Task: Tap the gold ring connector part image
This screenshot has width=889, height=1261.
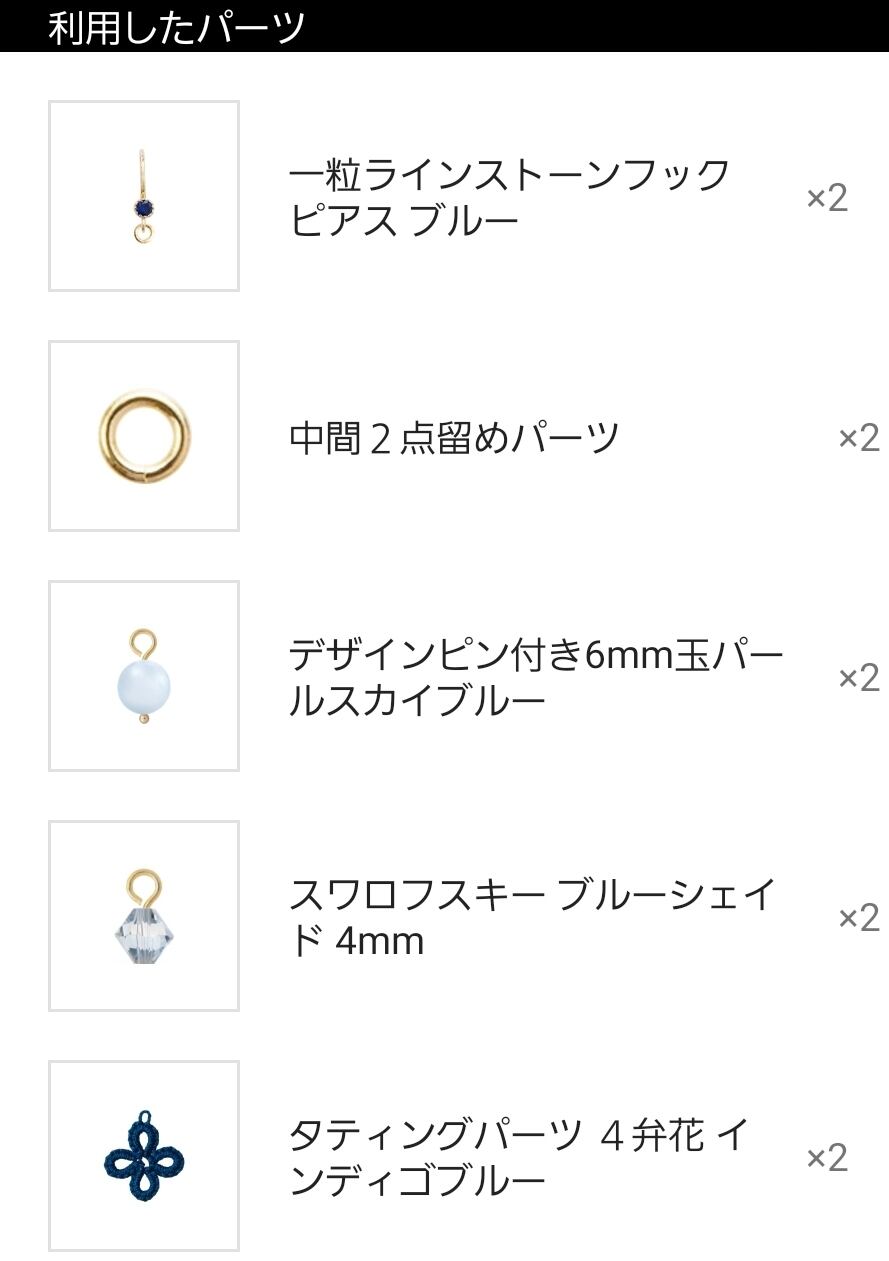Action: (x=144, y=436)
